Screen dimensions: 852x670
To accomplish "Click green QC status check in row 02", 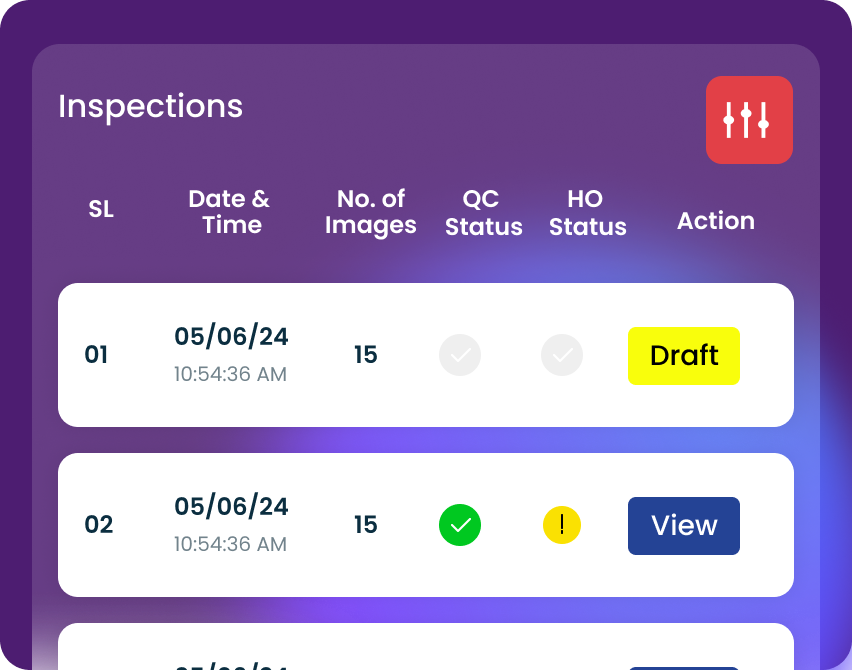I will [x=460, y=525].
